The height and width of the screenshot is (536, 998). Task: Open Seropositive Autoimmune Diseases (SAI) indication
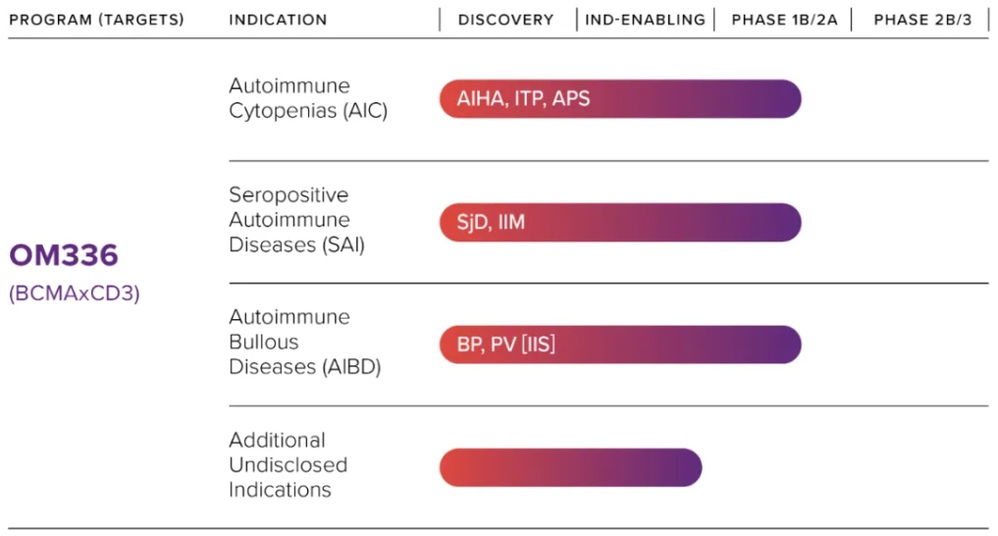pyautogui.click(x=297, y=220)
